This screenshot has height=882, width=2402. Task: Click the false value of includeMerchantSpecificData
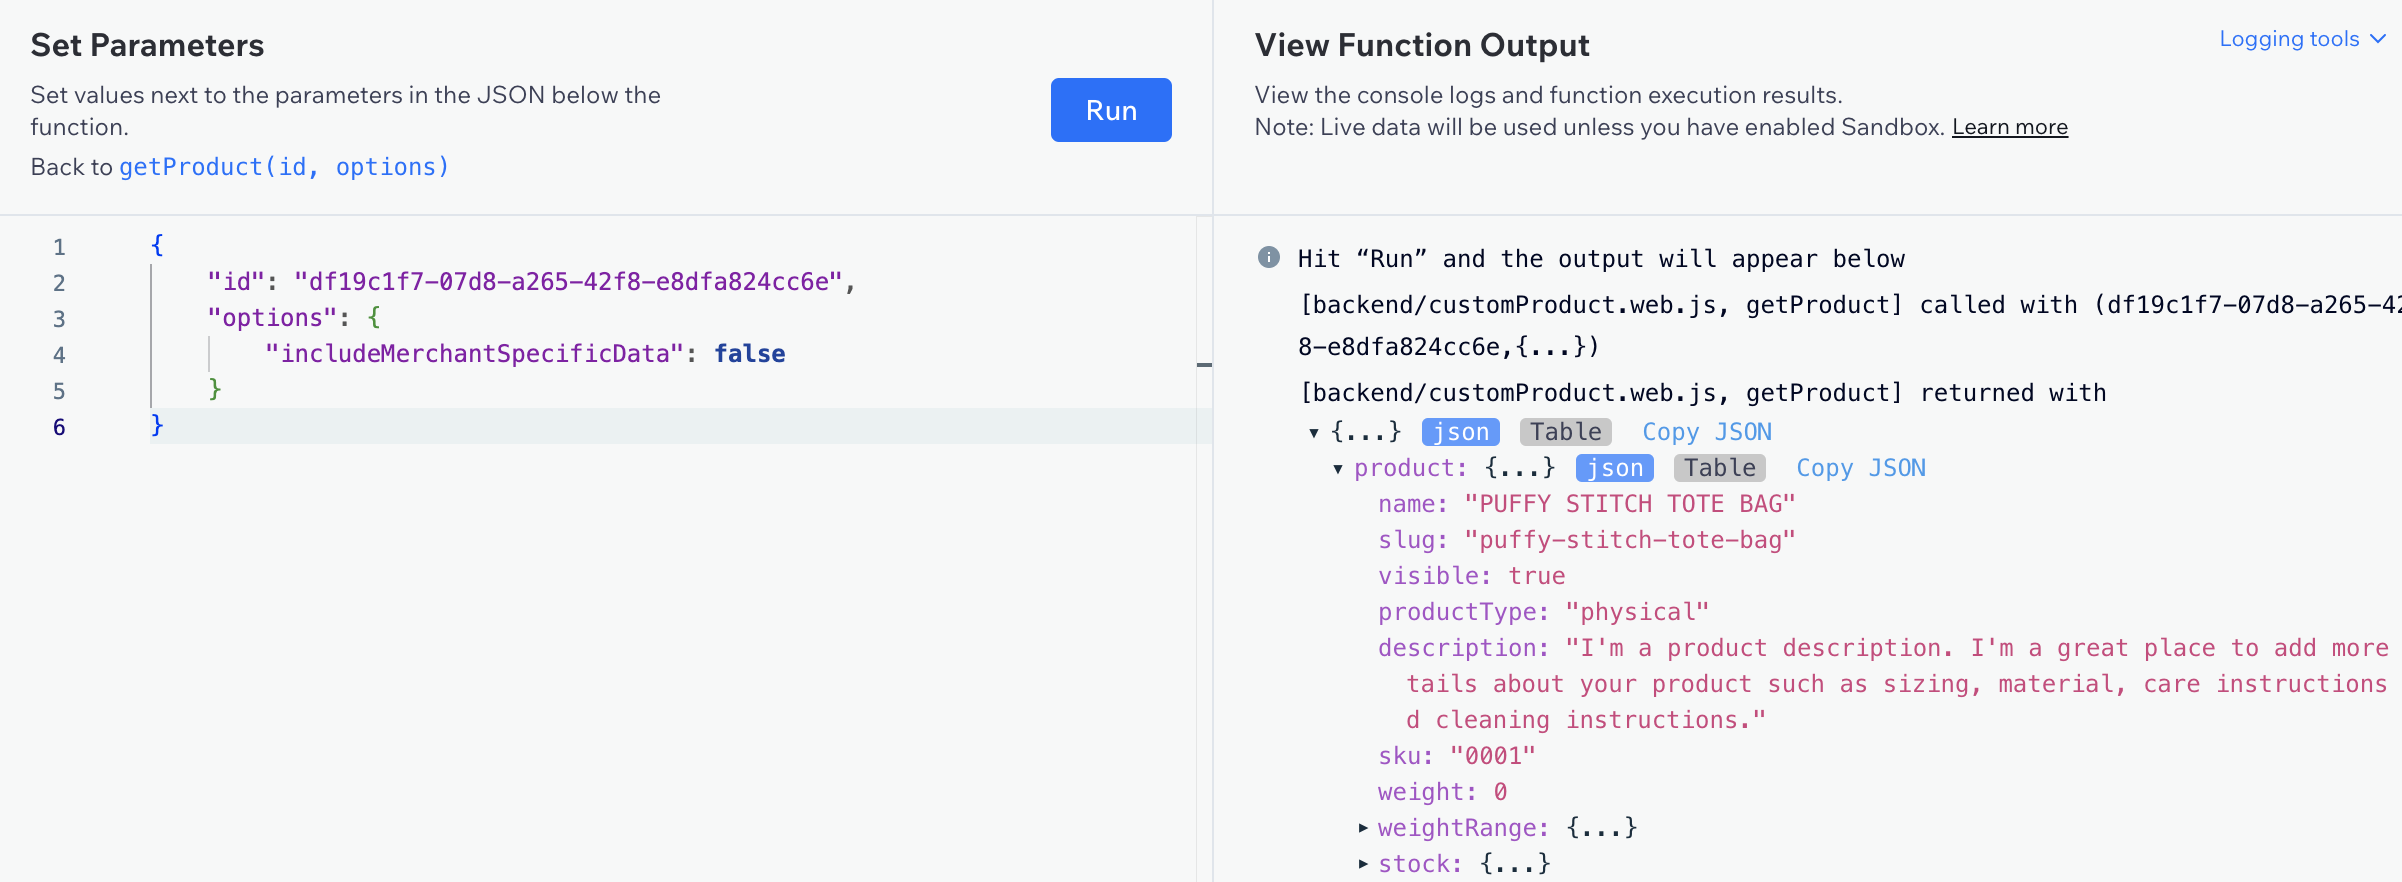(749, 354)
